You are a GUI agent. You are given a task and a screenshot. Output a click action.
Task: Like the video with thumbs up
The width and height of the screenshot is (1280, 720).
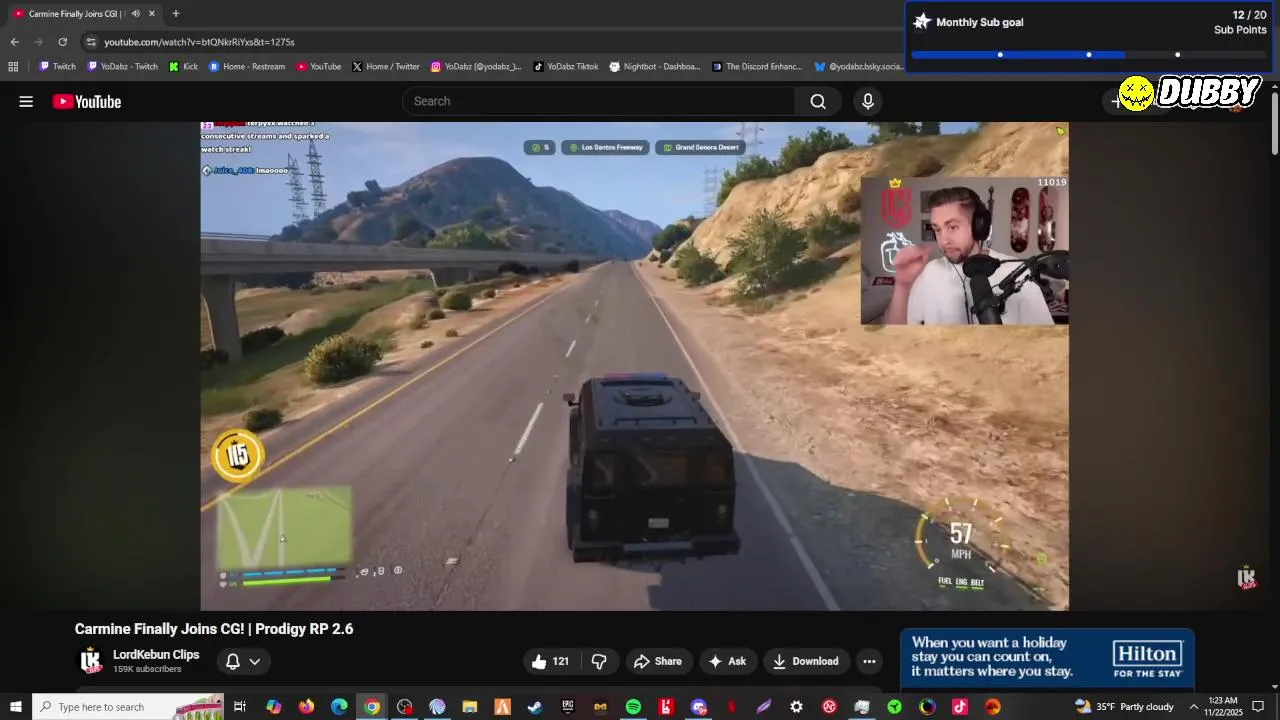tap(550, 661)
